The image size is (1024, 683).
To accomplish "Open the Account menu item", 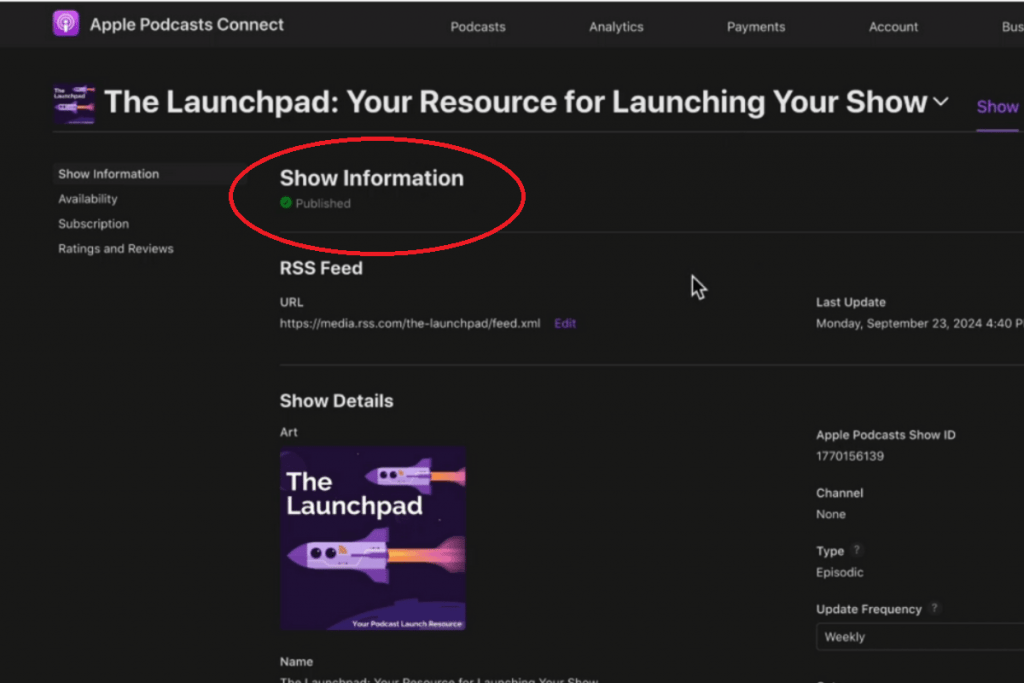I will (x=893, y=27).
